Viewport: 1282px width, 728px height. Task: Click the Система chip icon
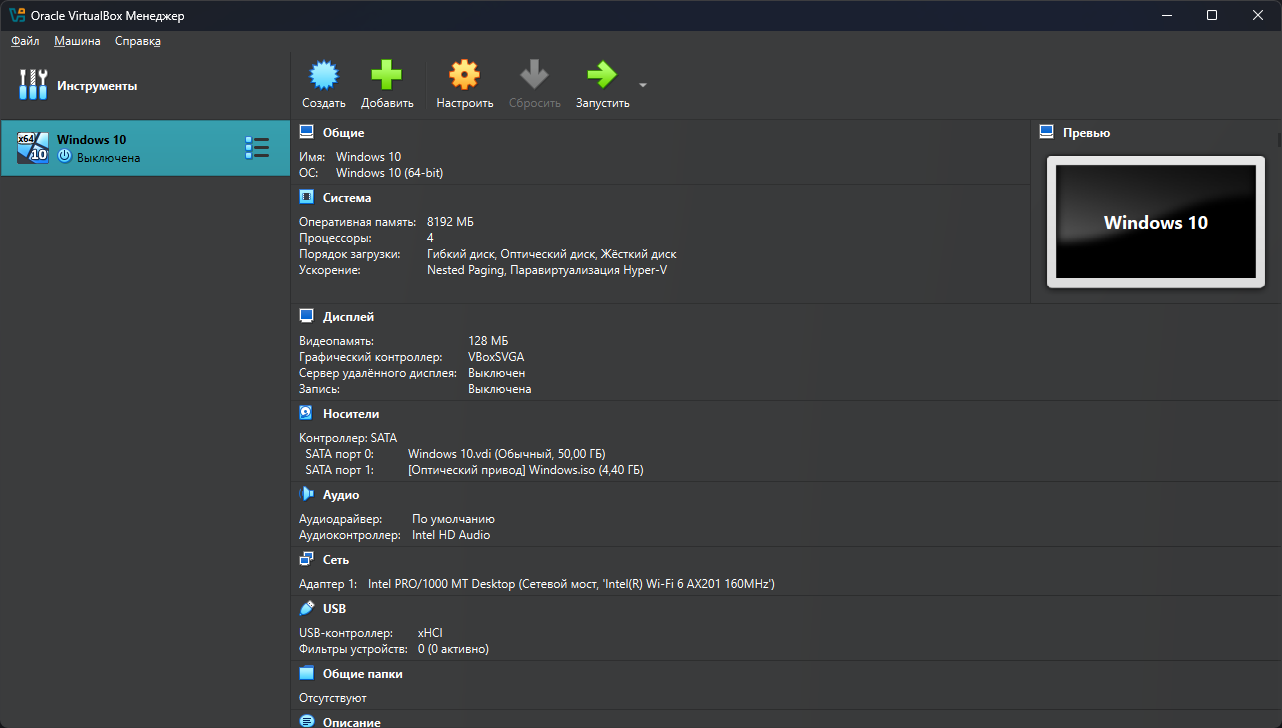point(307,197)
